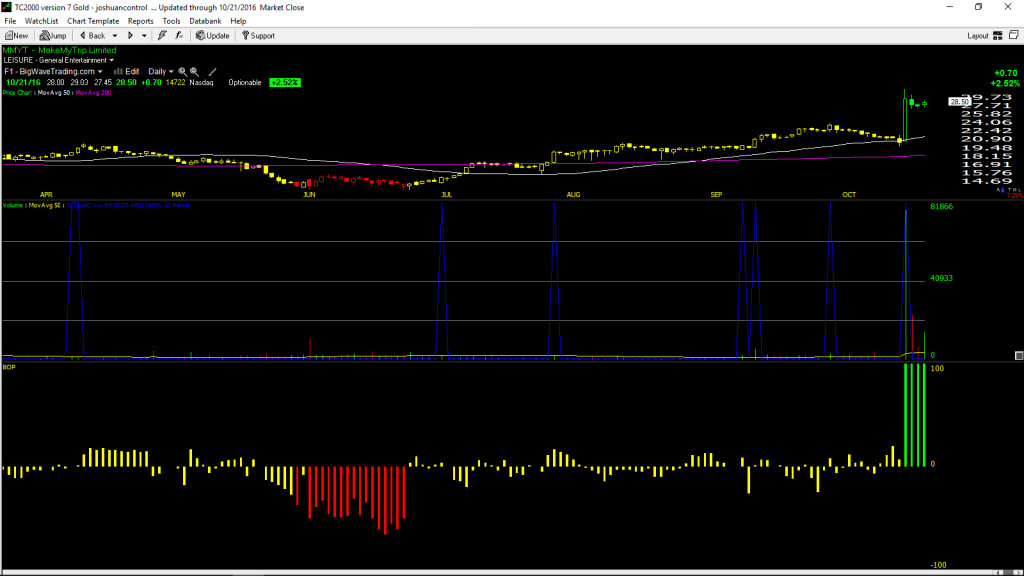This screenshot has width=1024, height=576.
Task: Open the F1 - BigWaveTrading.com template dropdown
Action: (x=54, y=72)
